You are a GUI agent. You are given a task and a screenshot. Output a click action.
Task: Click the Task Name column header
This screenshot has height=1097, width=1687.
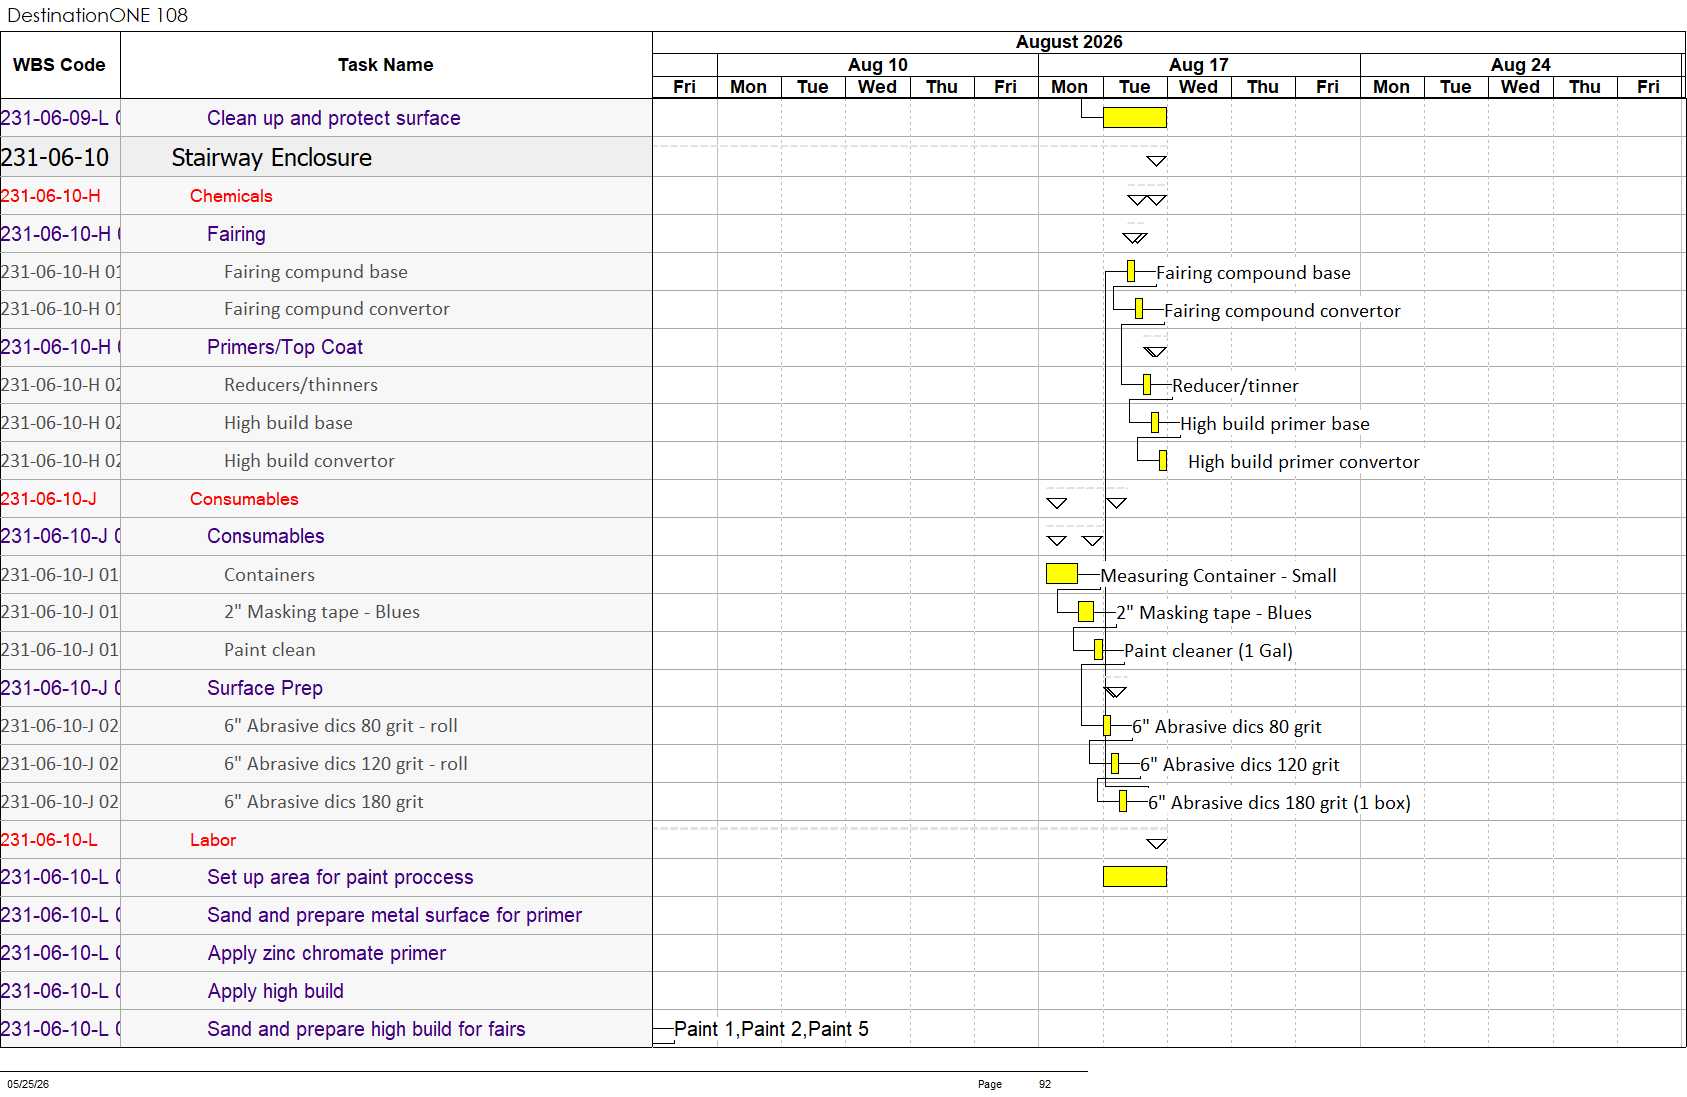[386, 65]
